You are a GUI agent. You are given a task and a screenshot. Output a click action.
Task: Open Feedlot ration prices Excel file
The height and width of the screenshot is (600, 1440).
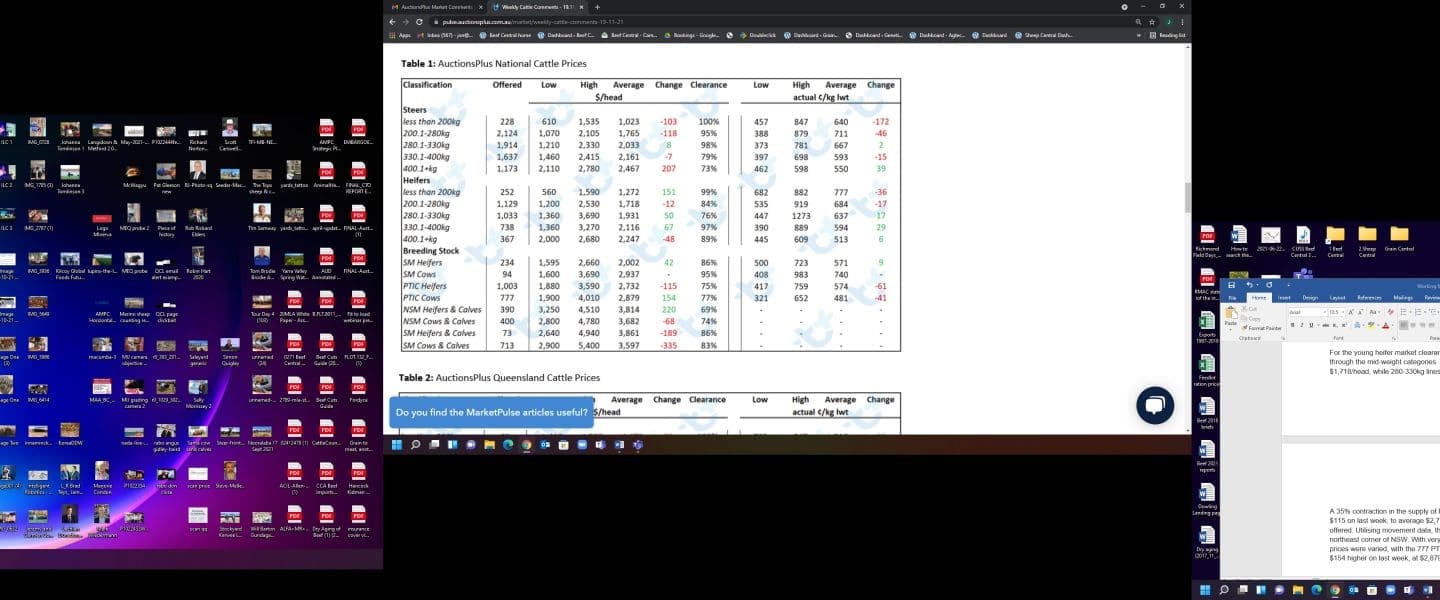pyautogui.click(x=1207, y=369)
